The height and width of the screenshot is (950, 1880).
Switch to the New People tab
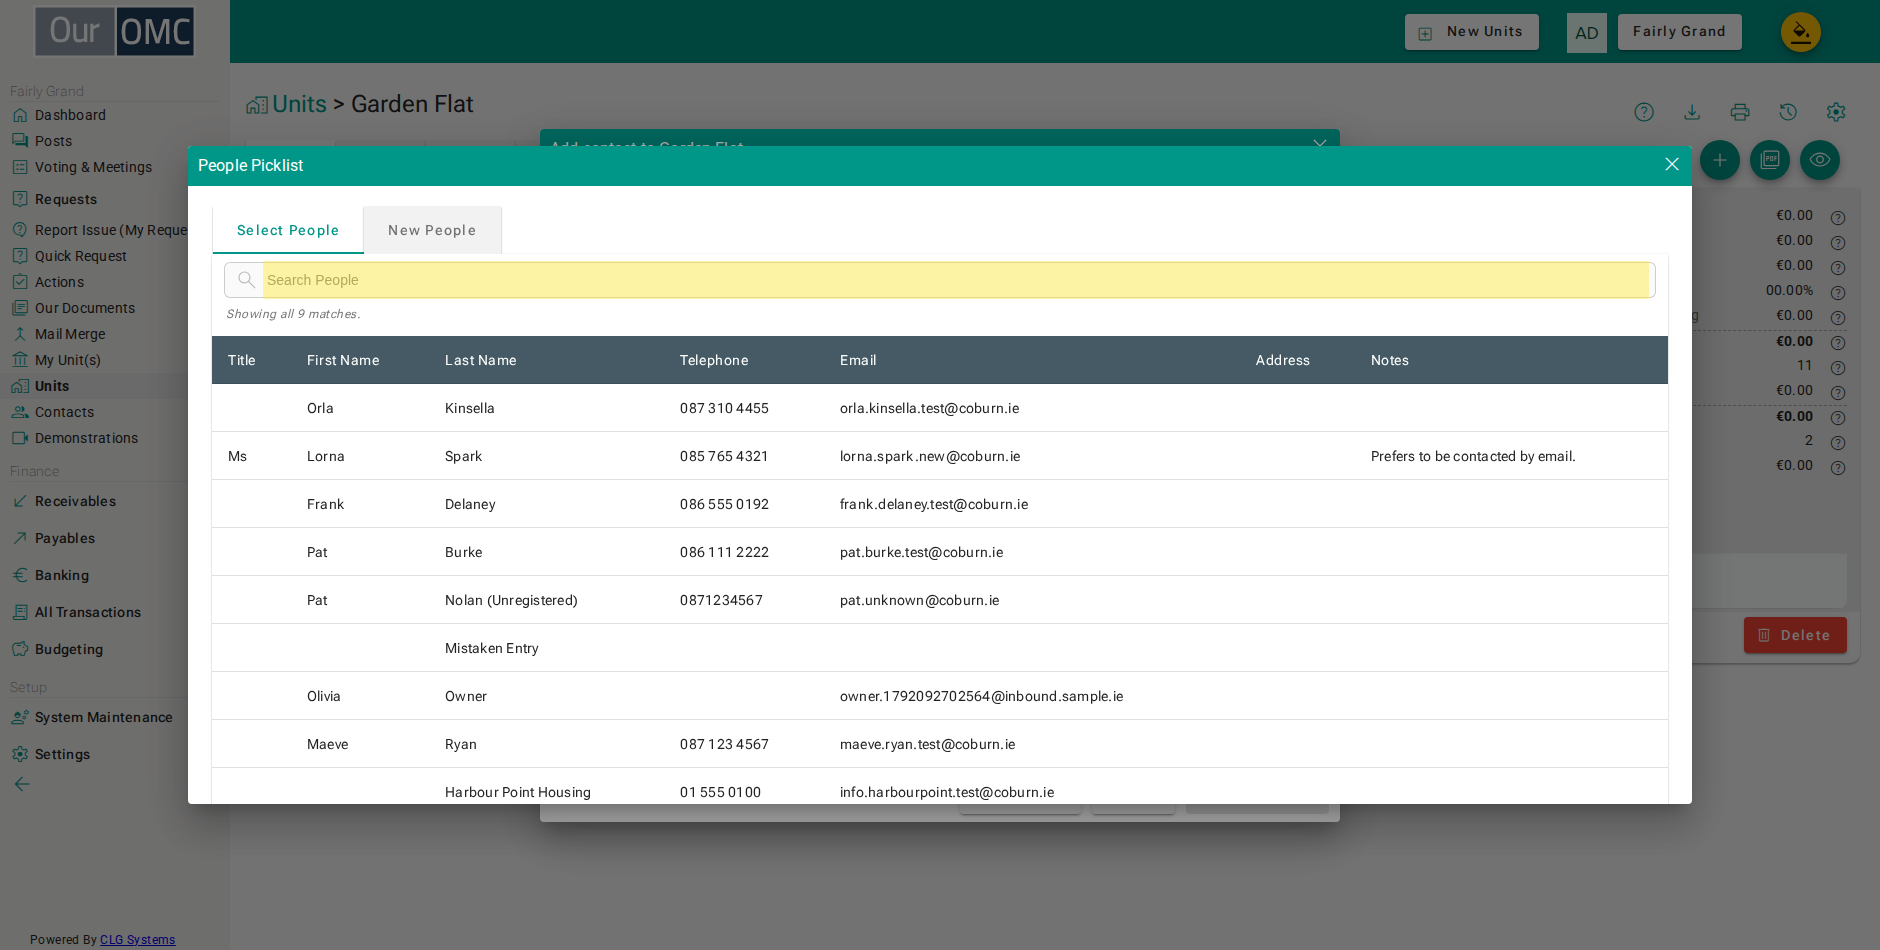pyautogui.click(x=432, y=230)
